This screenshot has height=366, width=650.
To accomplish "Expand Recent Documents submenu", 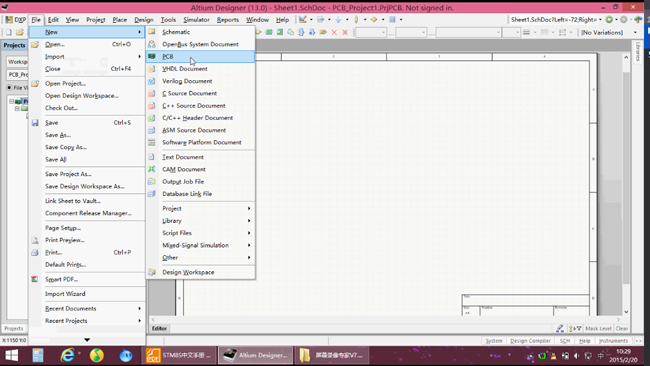I will click(x=87, y=308).
